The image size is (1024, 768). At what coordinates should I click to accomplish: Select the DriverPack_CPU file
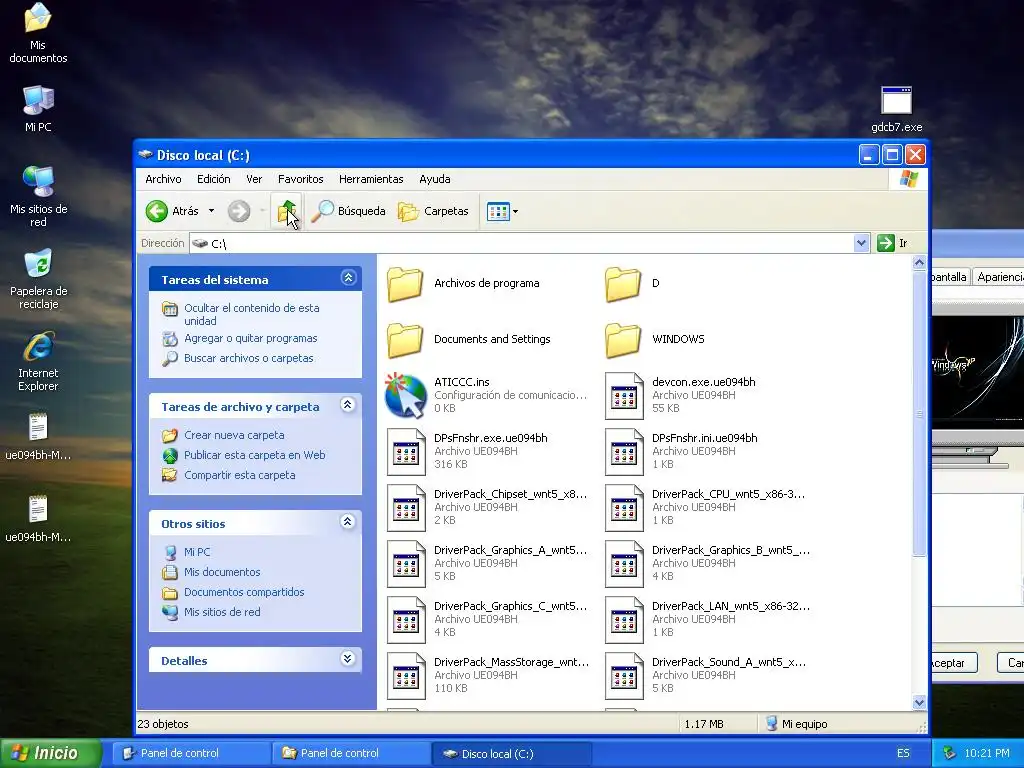[x=705, y=507]
